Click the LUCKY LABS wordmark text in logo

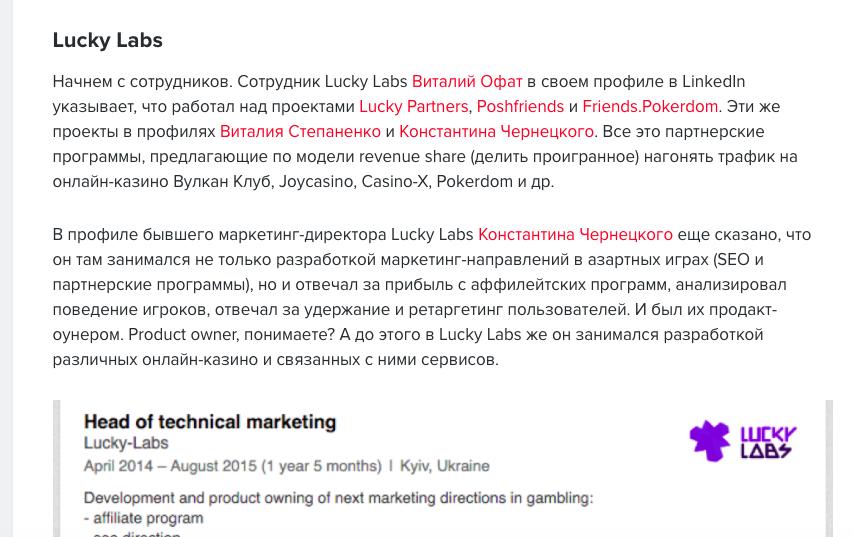[768, 442]
